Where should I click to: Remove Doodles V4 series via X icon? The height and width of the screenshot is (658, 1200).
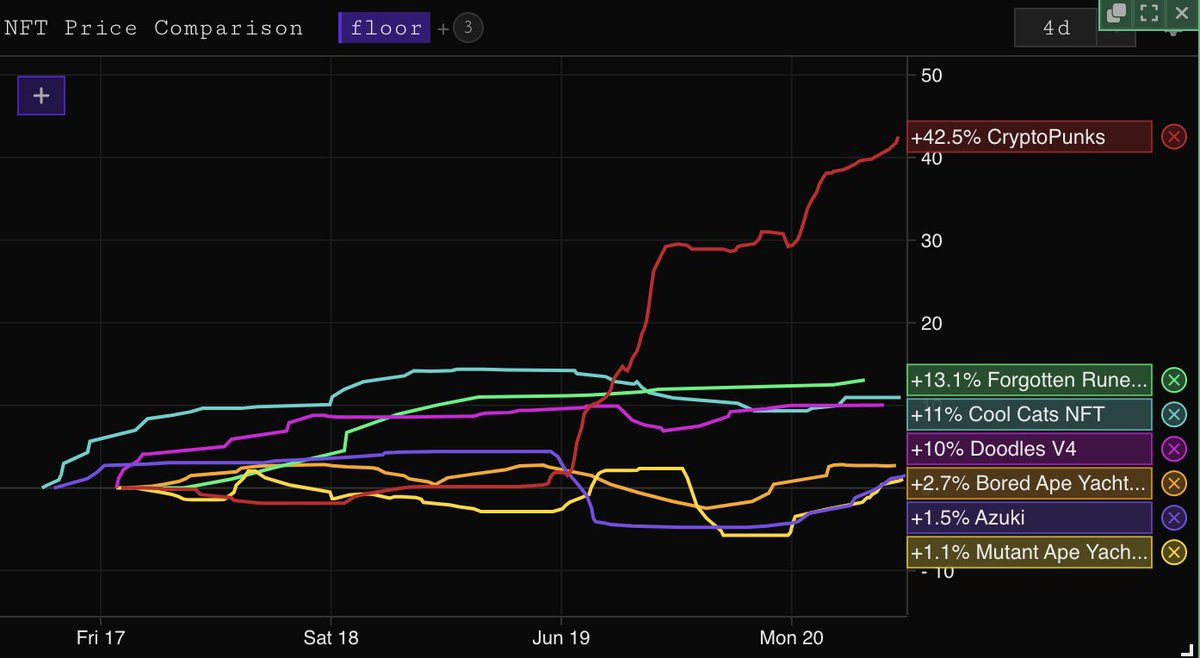(x=1174, y=449)
